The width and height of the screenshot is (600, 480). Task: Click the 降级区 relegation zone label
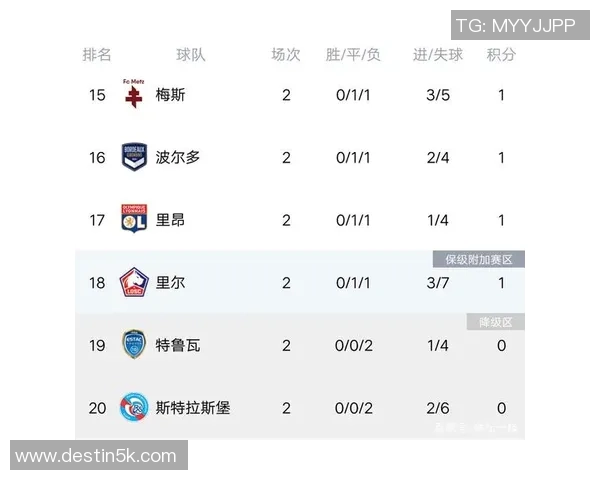point(496,322)
